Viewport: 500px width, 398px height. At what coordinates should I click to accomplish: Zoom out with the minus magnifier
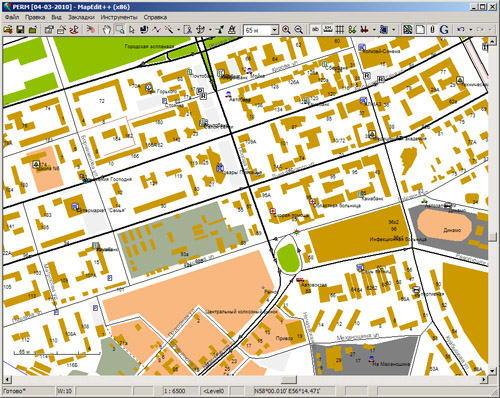[x=299, y=30]
